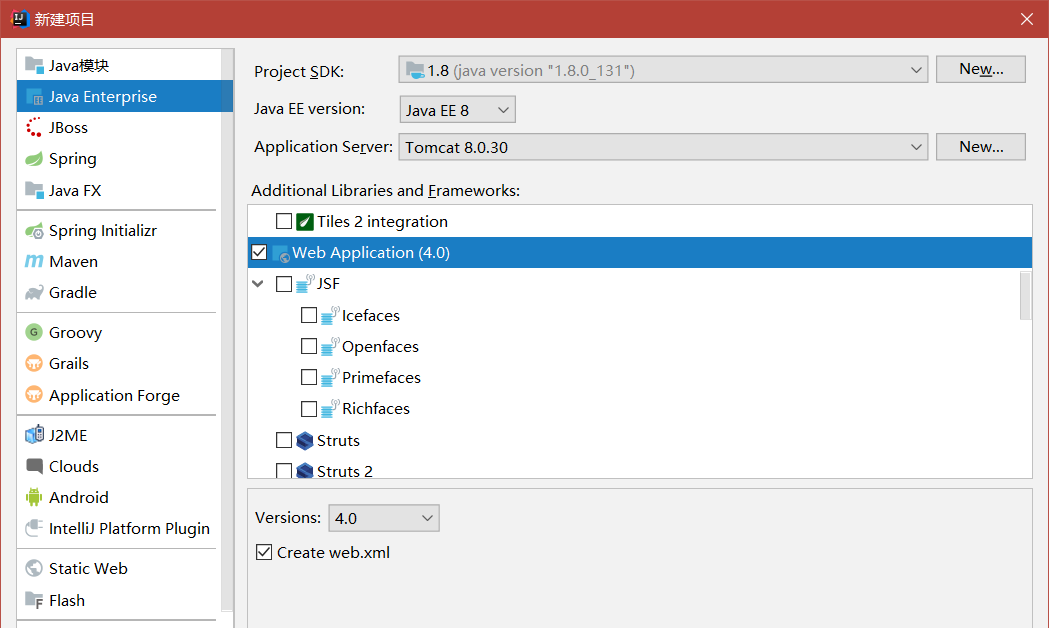Select the Struts 2 framework row

pyautogui.click(x=640, y=471)
